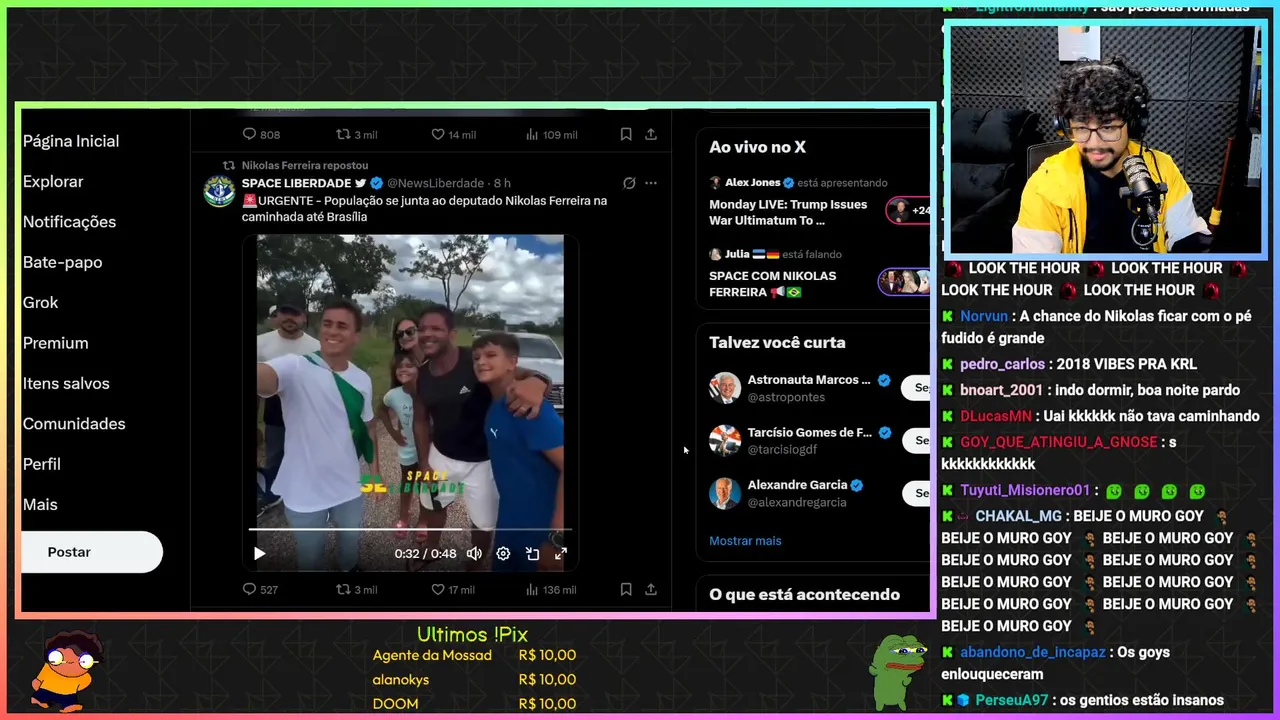1280x720 pixels.
Task: Open the @alexandregarcia profile handle
Action: (x=797, y=502)
